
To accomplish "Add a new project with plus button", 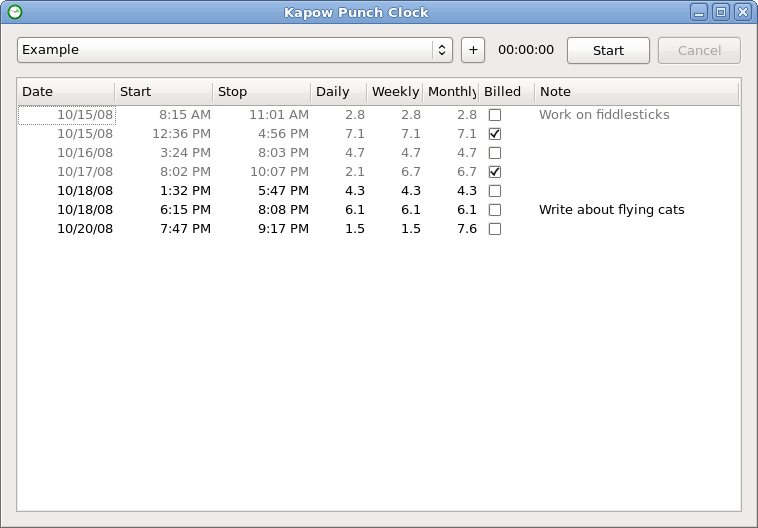I will (473, 50).
